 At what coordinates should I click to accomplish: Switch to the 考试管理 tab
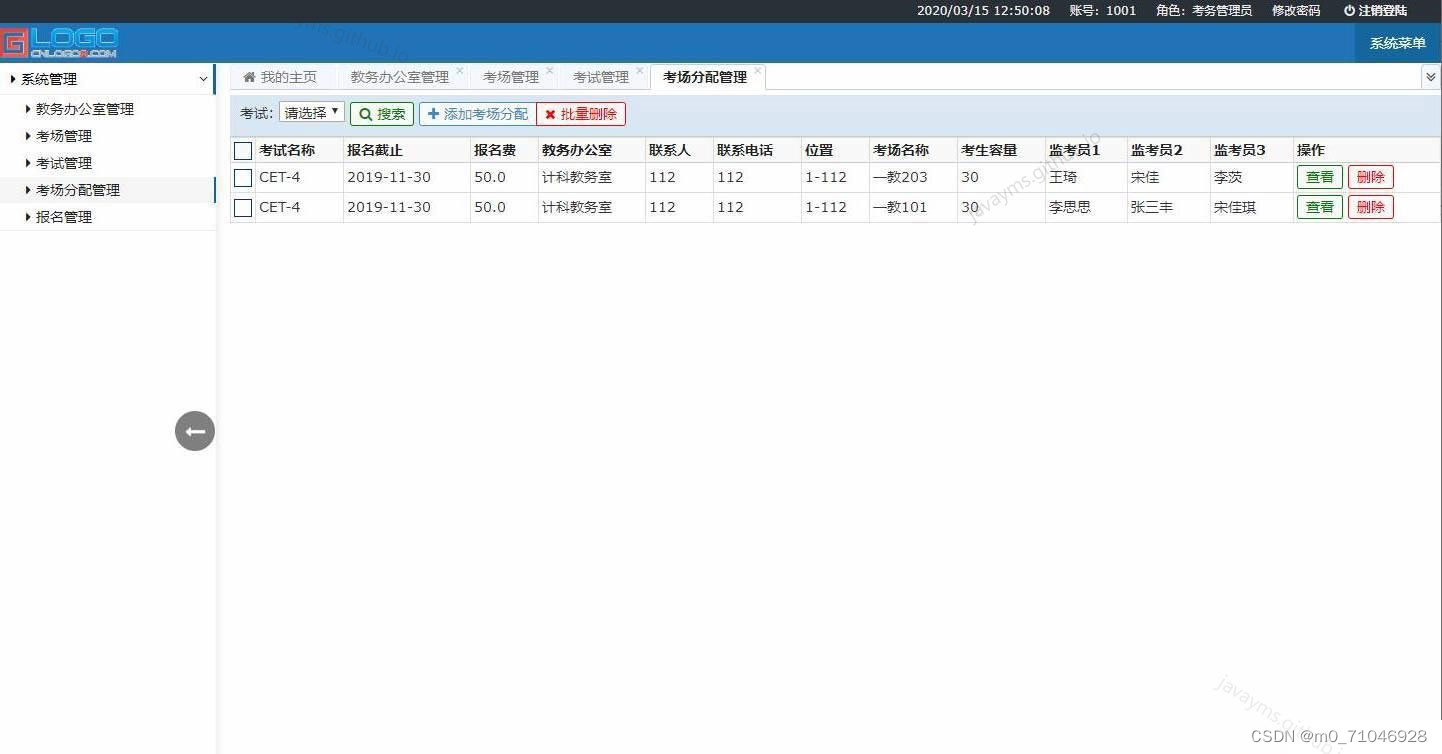pyautogui.click(x=601, y=77)
